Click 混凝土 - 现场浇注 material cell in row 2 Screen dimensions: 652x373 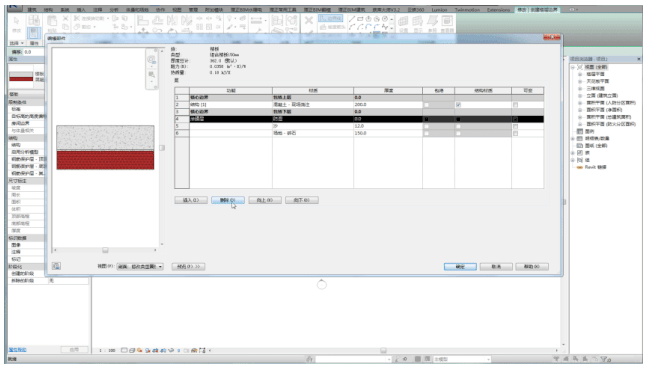pos(313,105)
